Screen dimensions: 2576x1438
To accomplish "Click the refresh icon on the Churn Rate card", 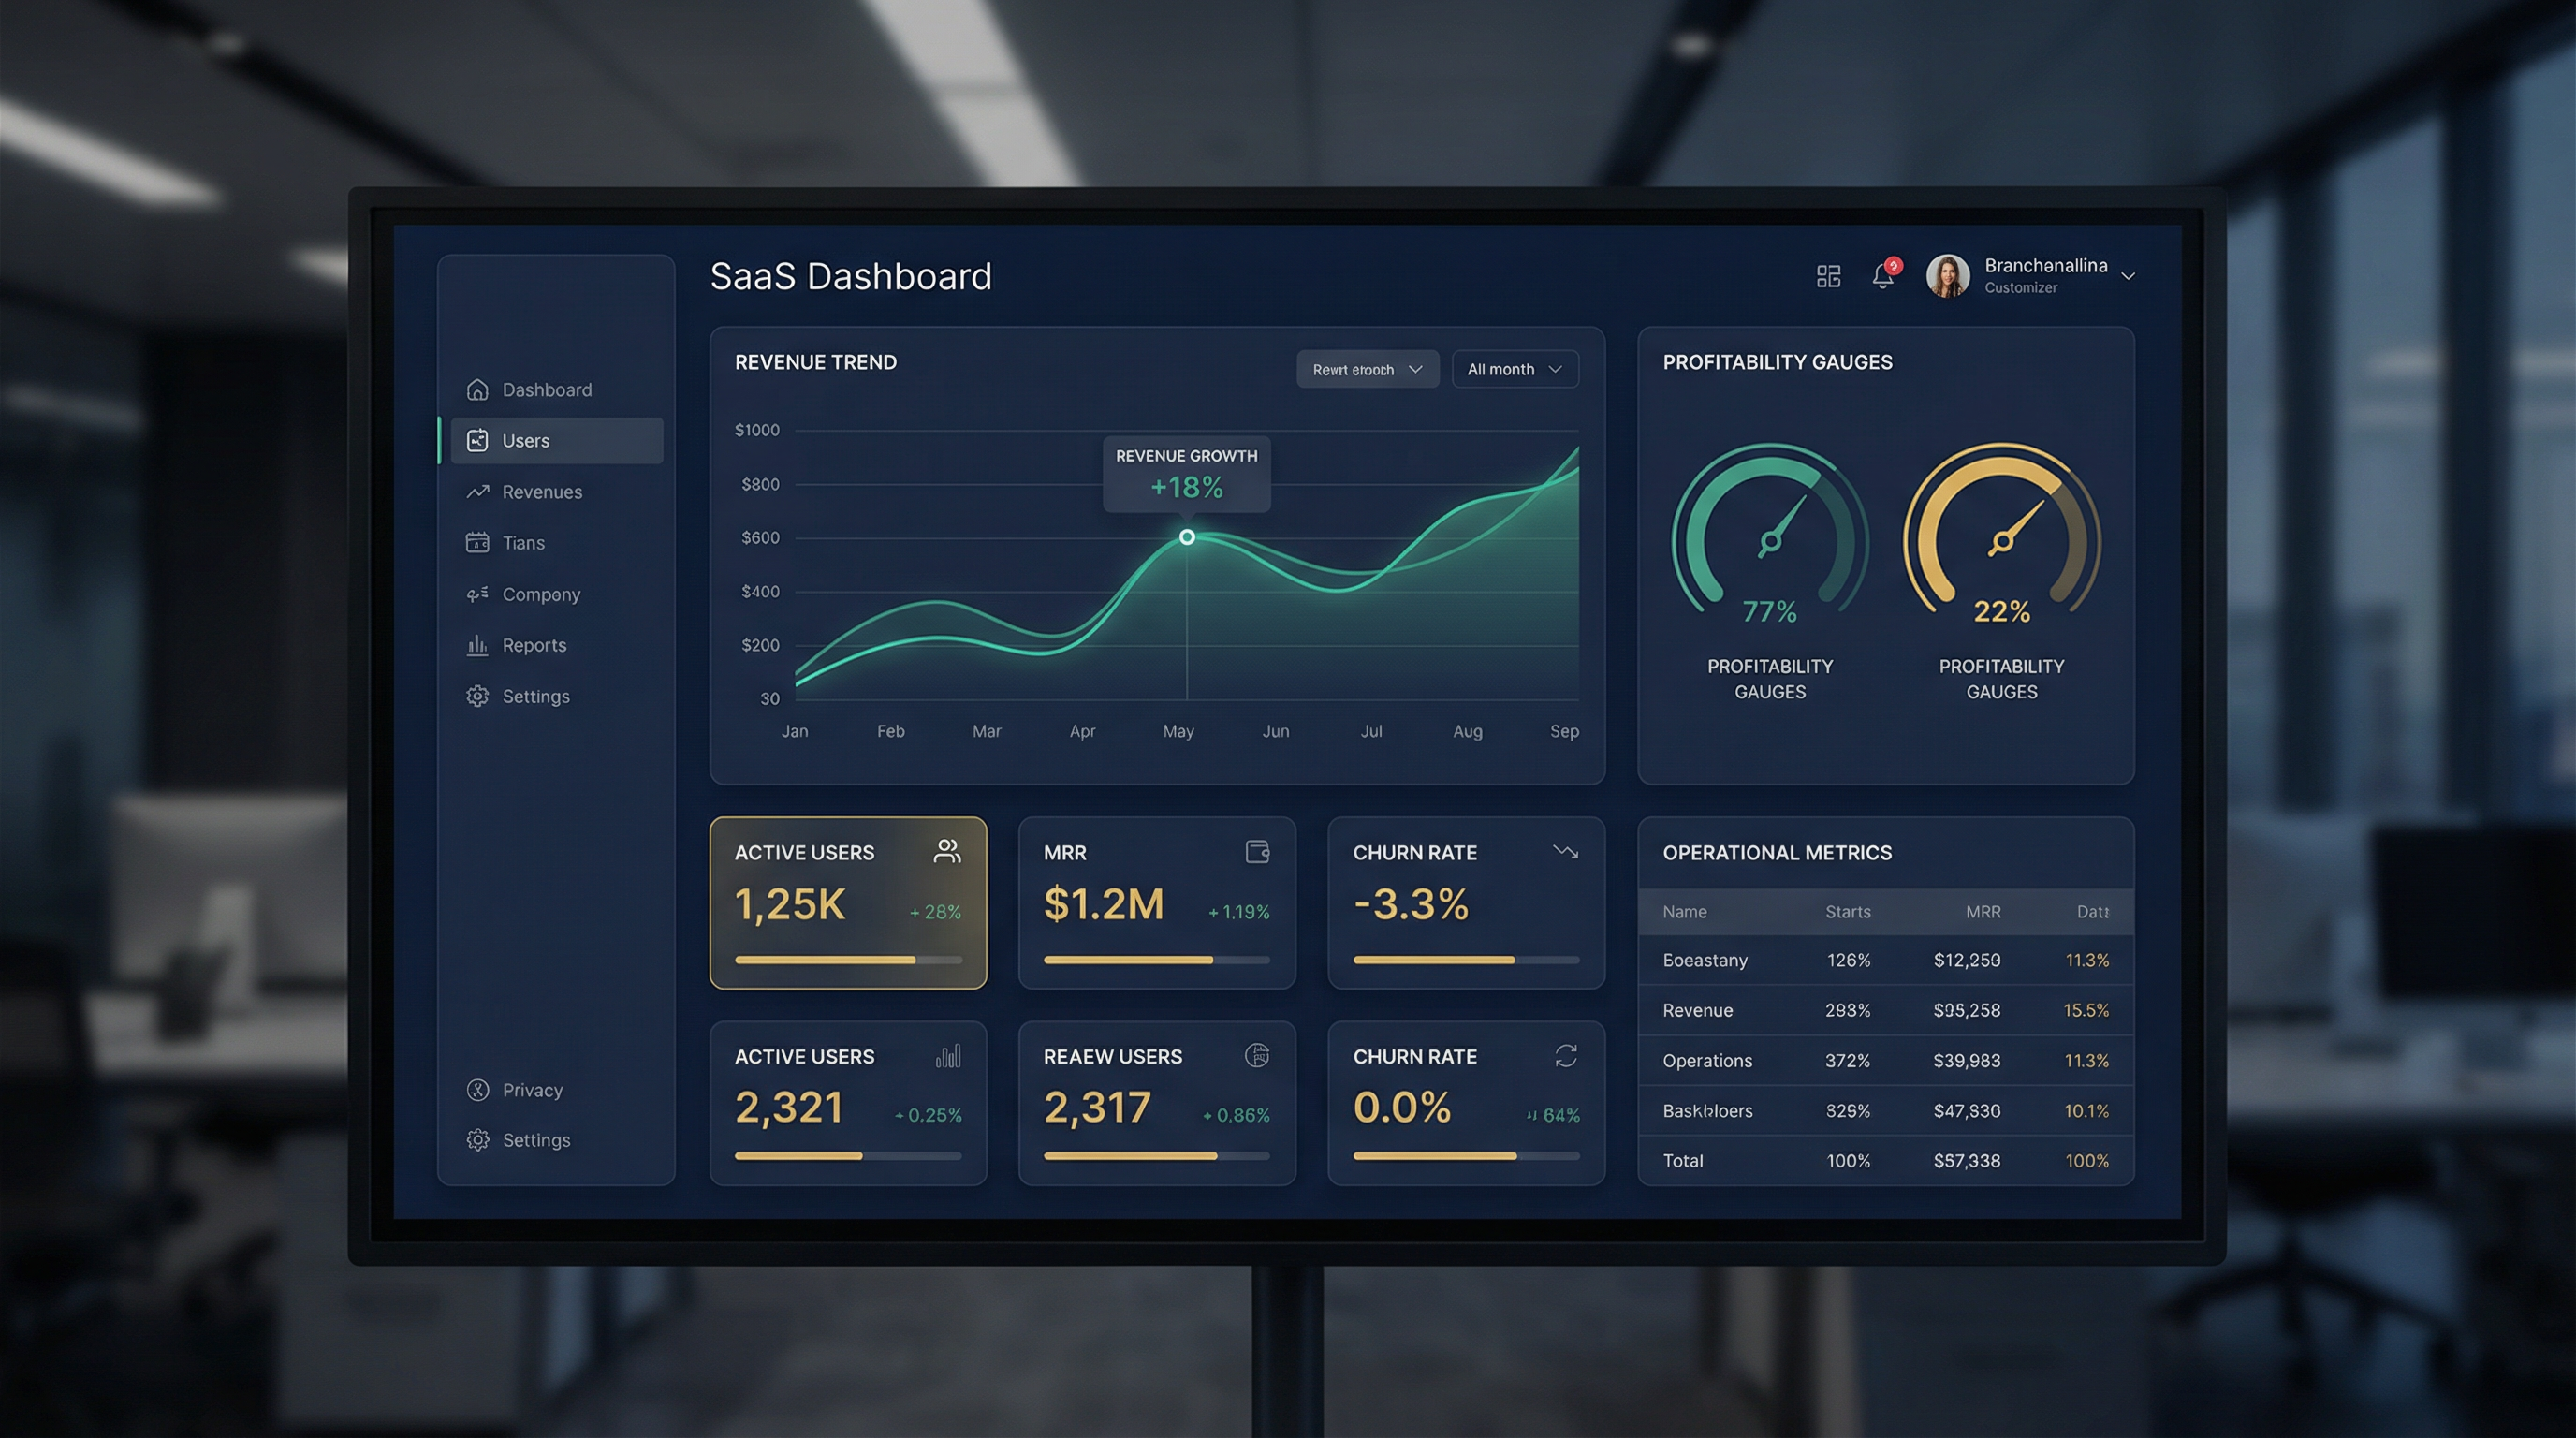I will tap(1565, 1055).
